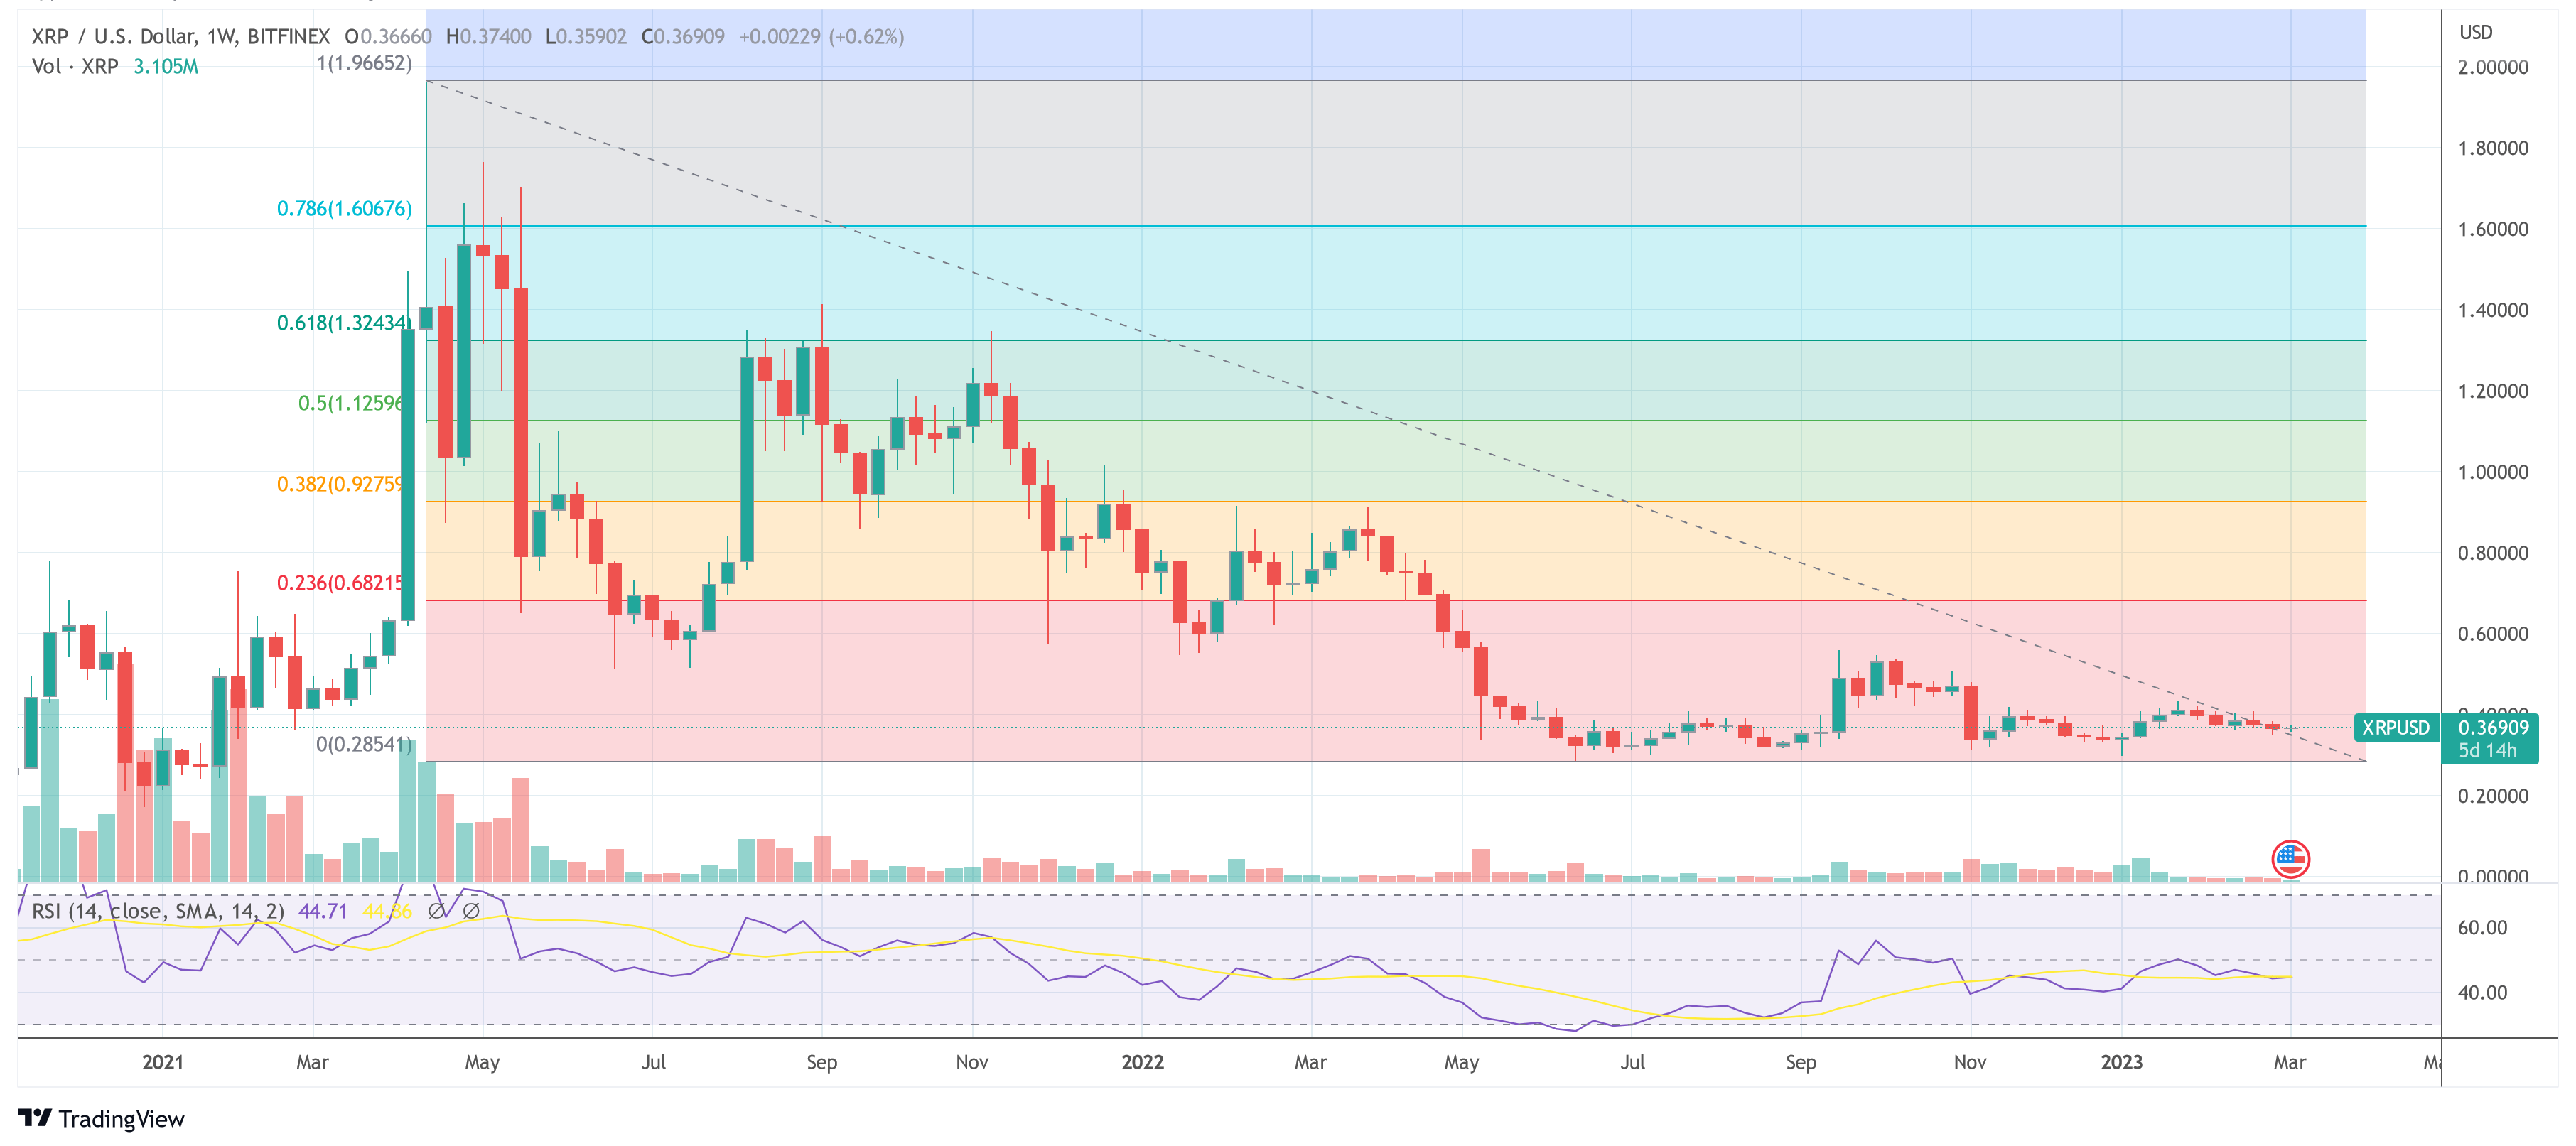This screenshot has width=2576, height=1146.
Task: Click the USD currency label on price axis
Action: pyautogui.click(x=2476, y=32)
